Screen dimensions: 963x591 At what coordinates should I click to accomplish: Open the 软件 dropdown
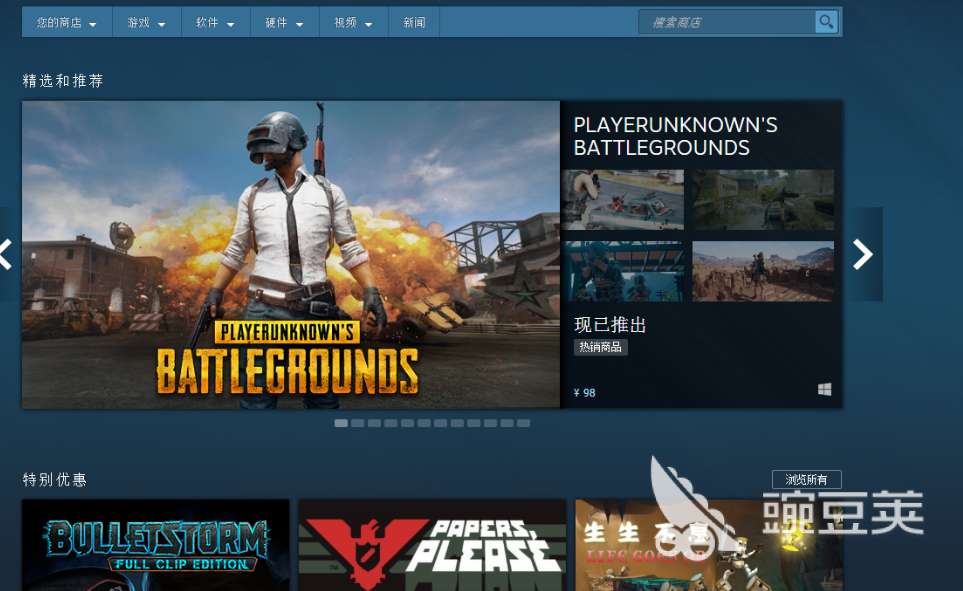coord(216,23)
